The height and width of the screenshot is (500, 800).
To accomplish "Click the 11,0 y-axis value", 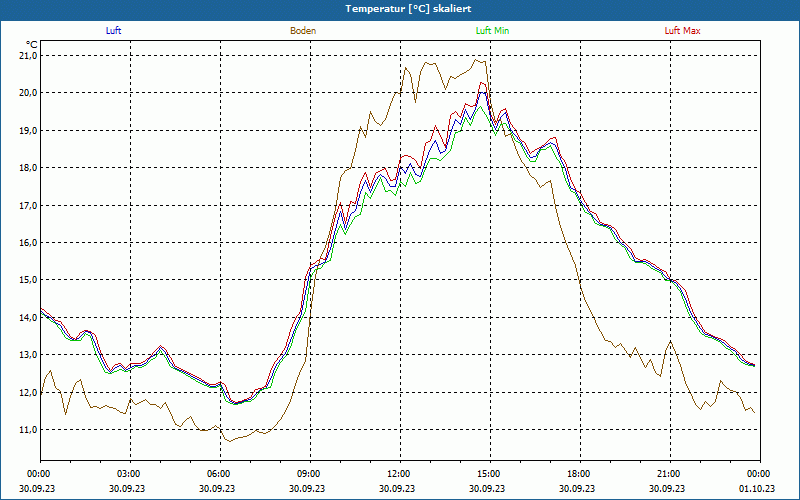I will (x=30, y=430).
